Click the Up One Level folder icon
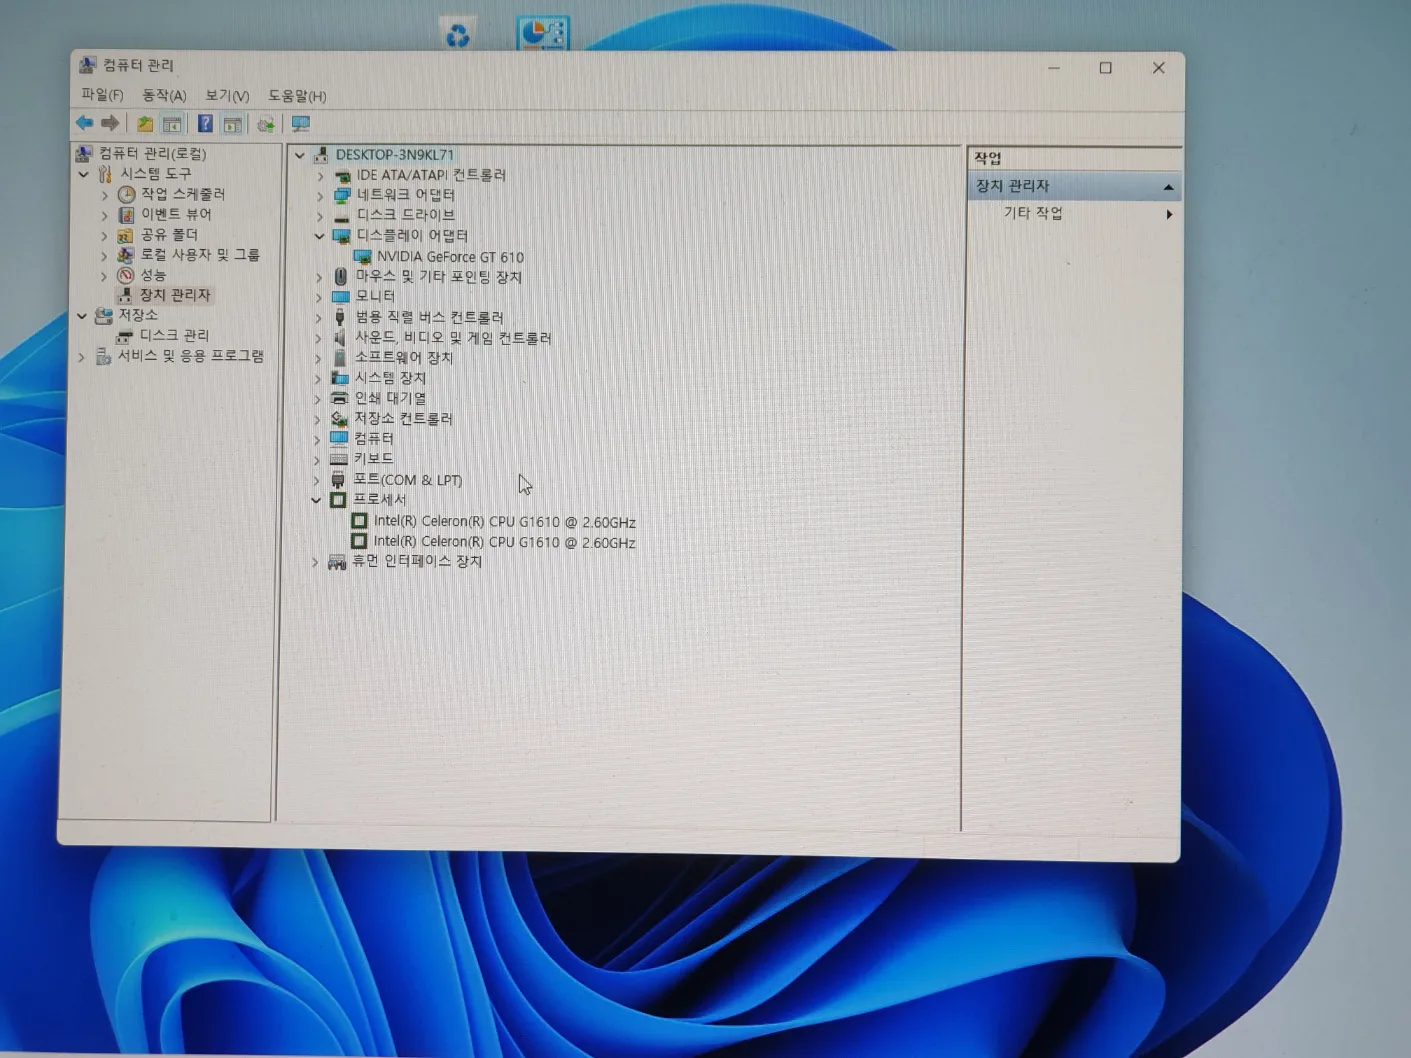The height and width of the screenshot is (1058, 1411). pos(145,124)
